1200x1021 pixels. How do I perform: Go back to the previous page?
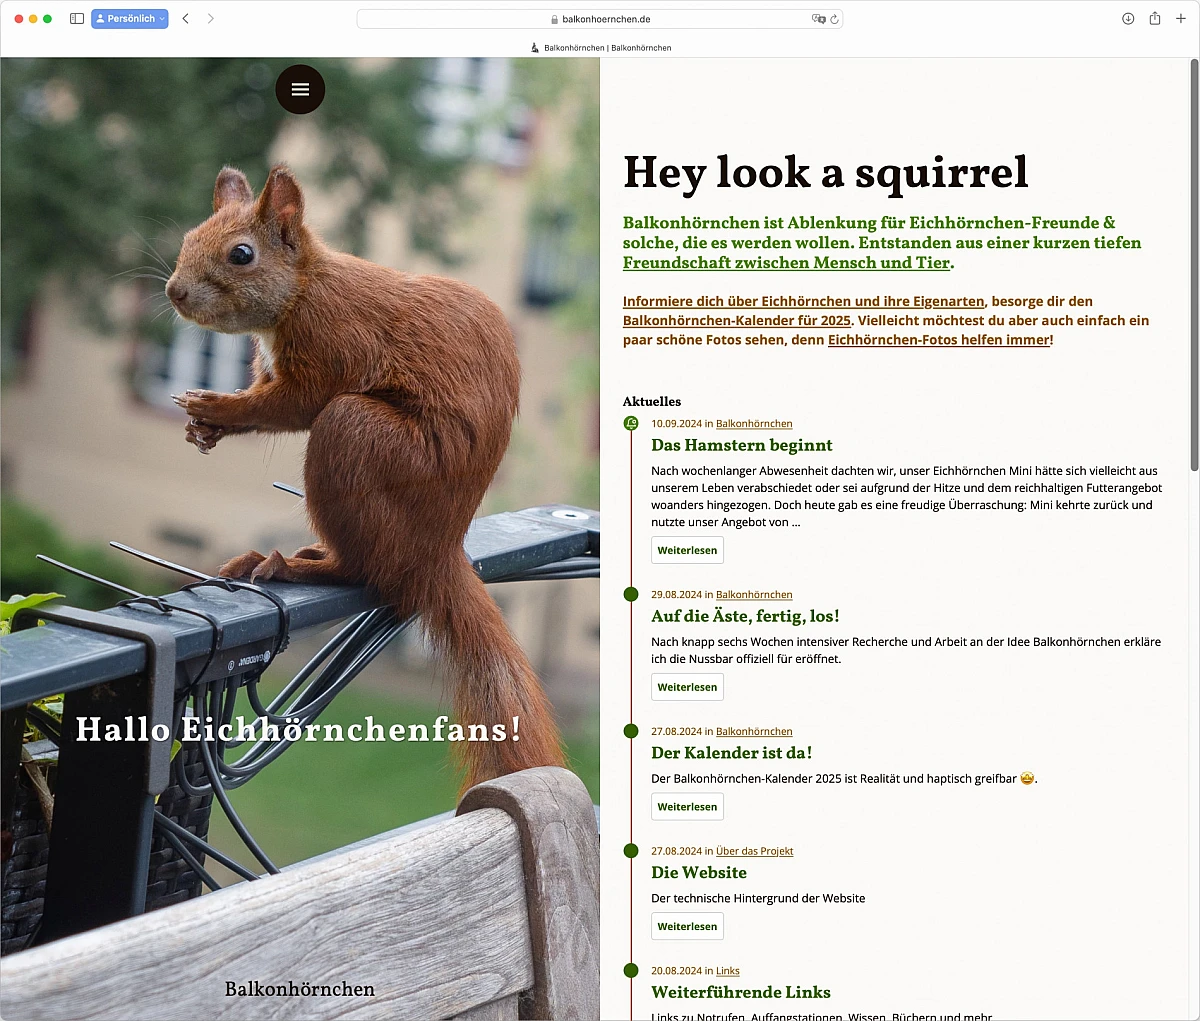click(x=186, y=19)
